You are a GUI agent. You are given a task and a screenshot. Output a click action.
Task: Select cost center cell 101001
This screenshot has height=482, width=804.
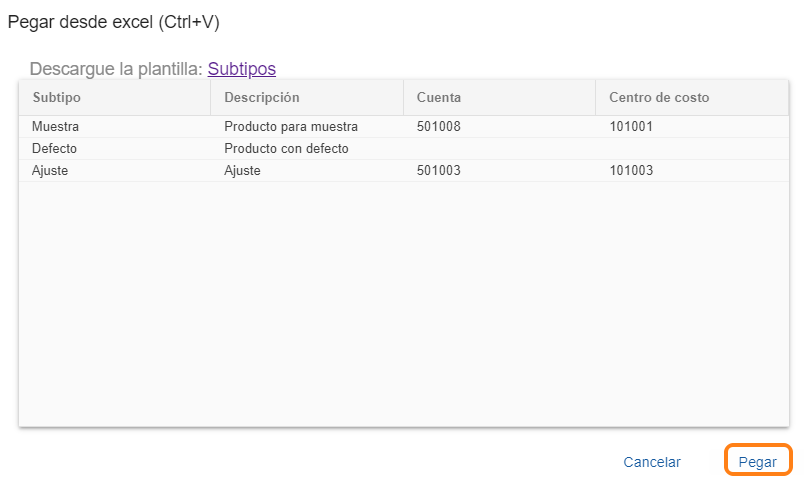pyautogui.click(x=631, y=127)
